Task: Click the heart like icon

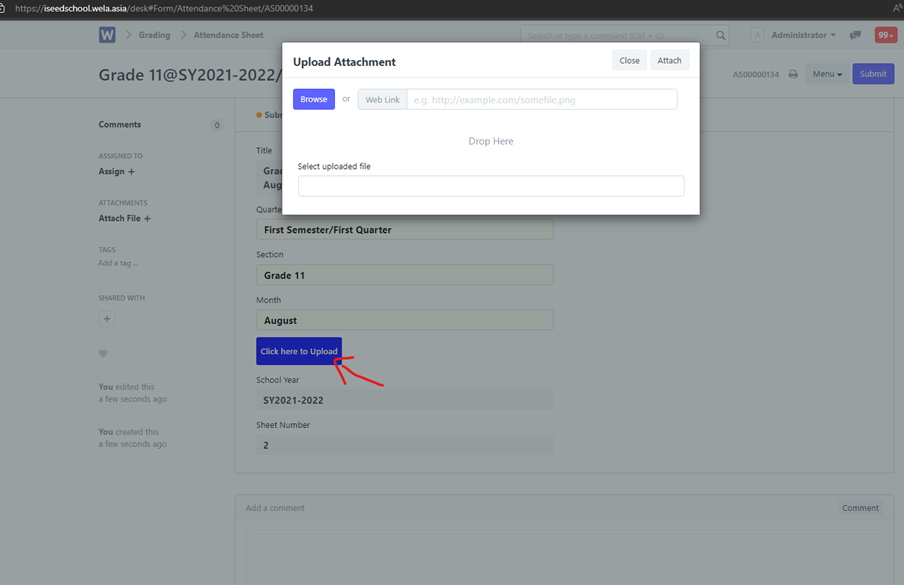Action: click(x=103, y=354)
